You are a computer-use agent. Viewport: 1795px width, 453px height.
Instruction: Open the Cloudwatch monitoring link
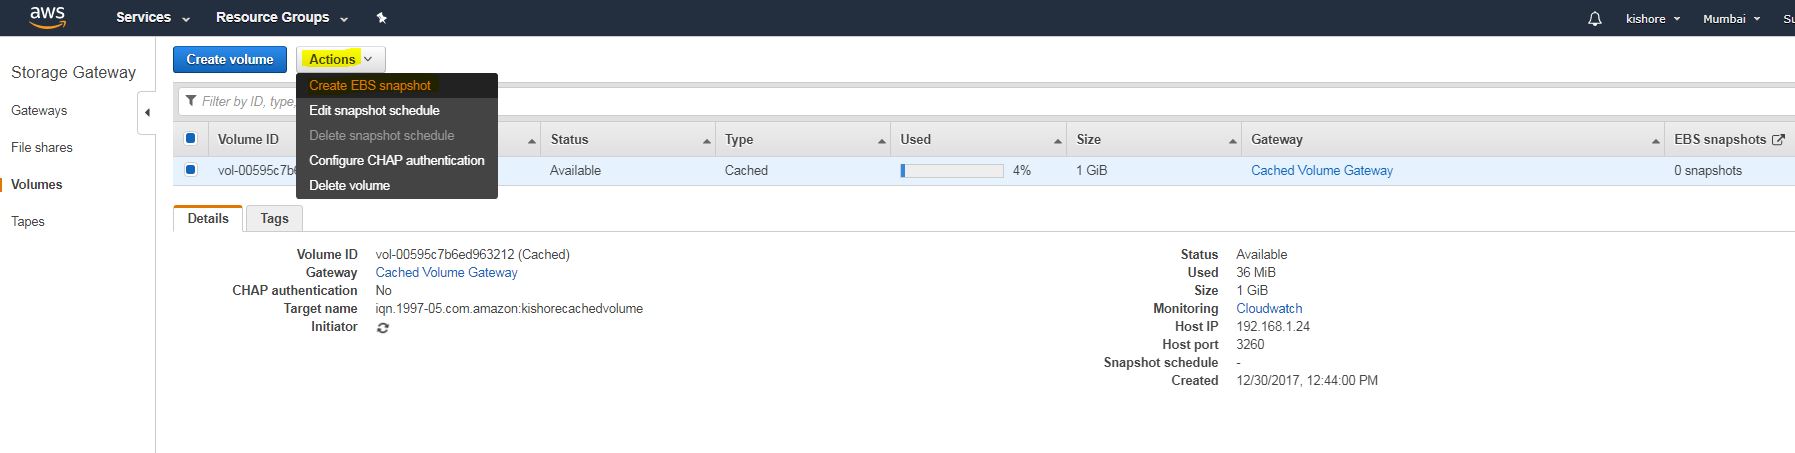click(1269, 309)
